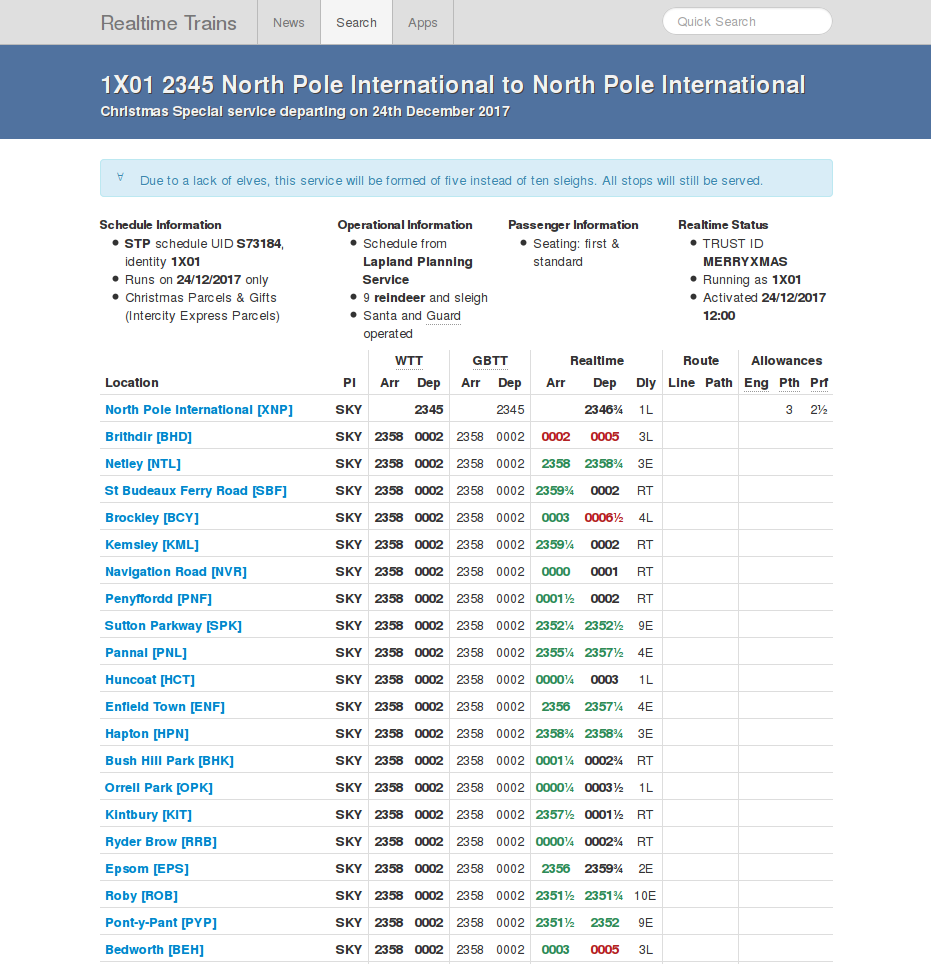Viewport: 931px width, 964px height.
Task: Click the Enfield Town [ENF] link
Action: click(164, 707)
